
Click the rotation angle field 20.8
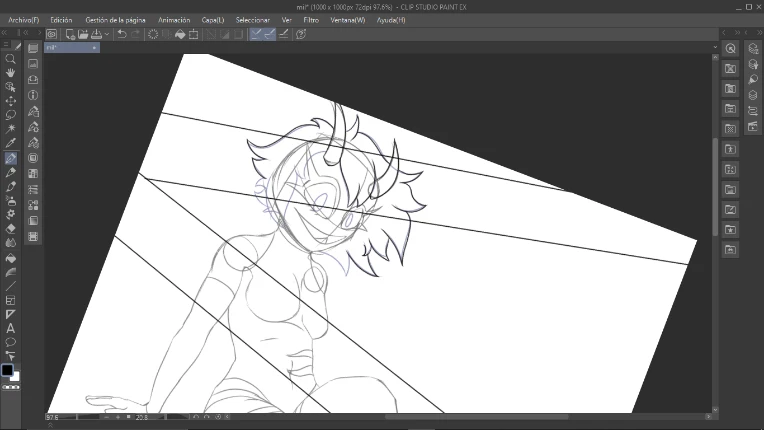click(x=142, y=417)
